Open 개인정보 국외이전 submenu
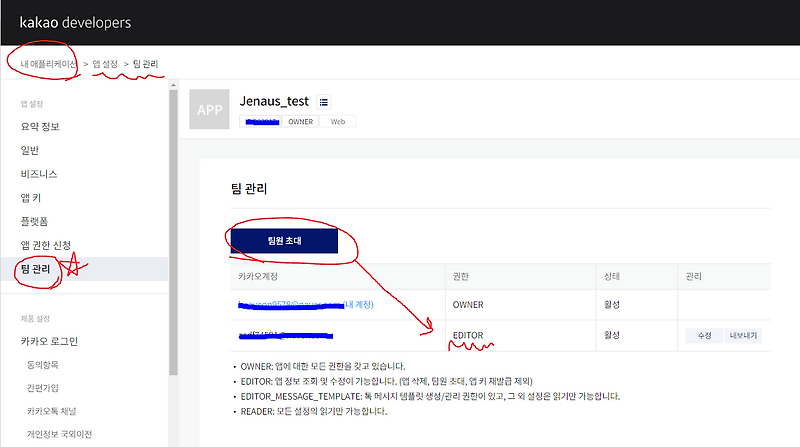The width and height of the screenshot is (800, 447). (59, 434)
